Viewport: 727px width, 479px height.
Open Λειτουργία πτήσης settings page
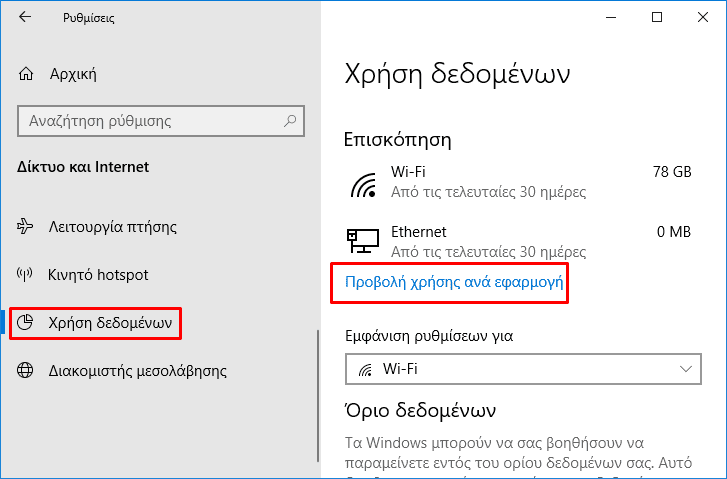(112, 227)
